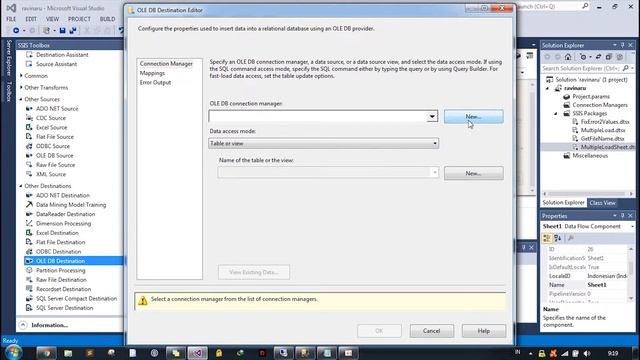Screen dimensions: 640x360
Task: Click the Solution Explorer search magnifier icon
Action: pyautogui.click(x=626, y=68)
